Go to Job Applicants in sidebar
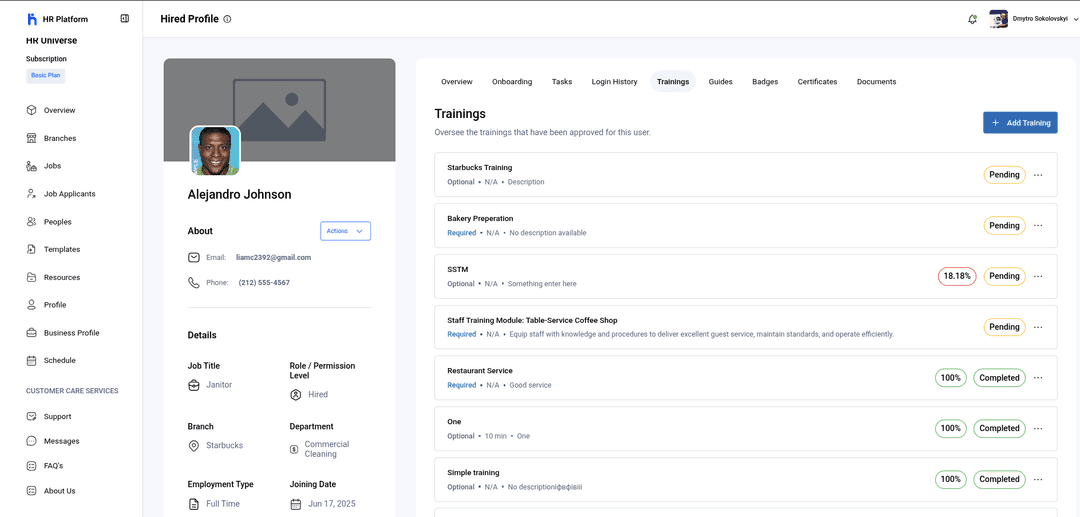The image size is (1080, 517). [69, 194]
